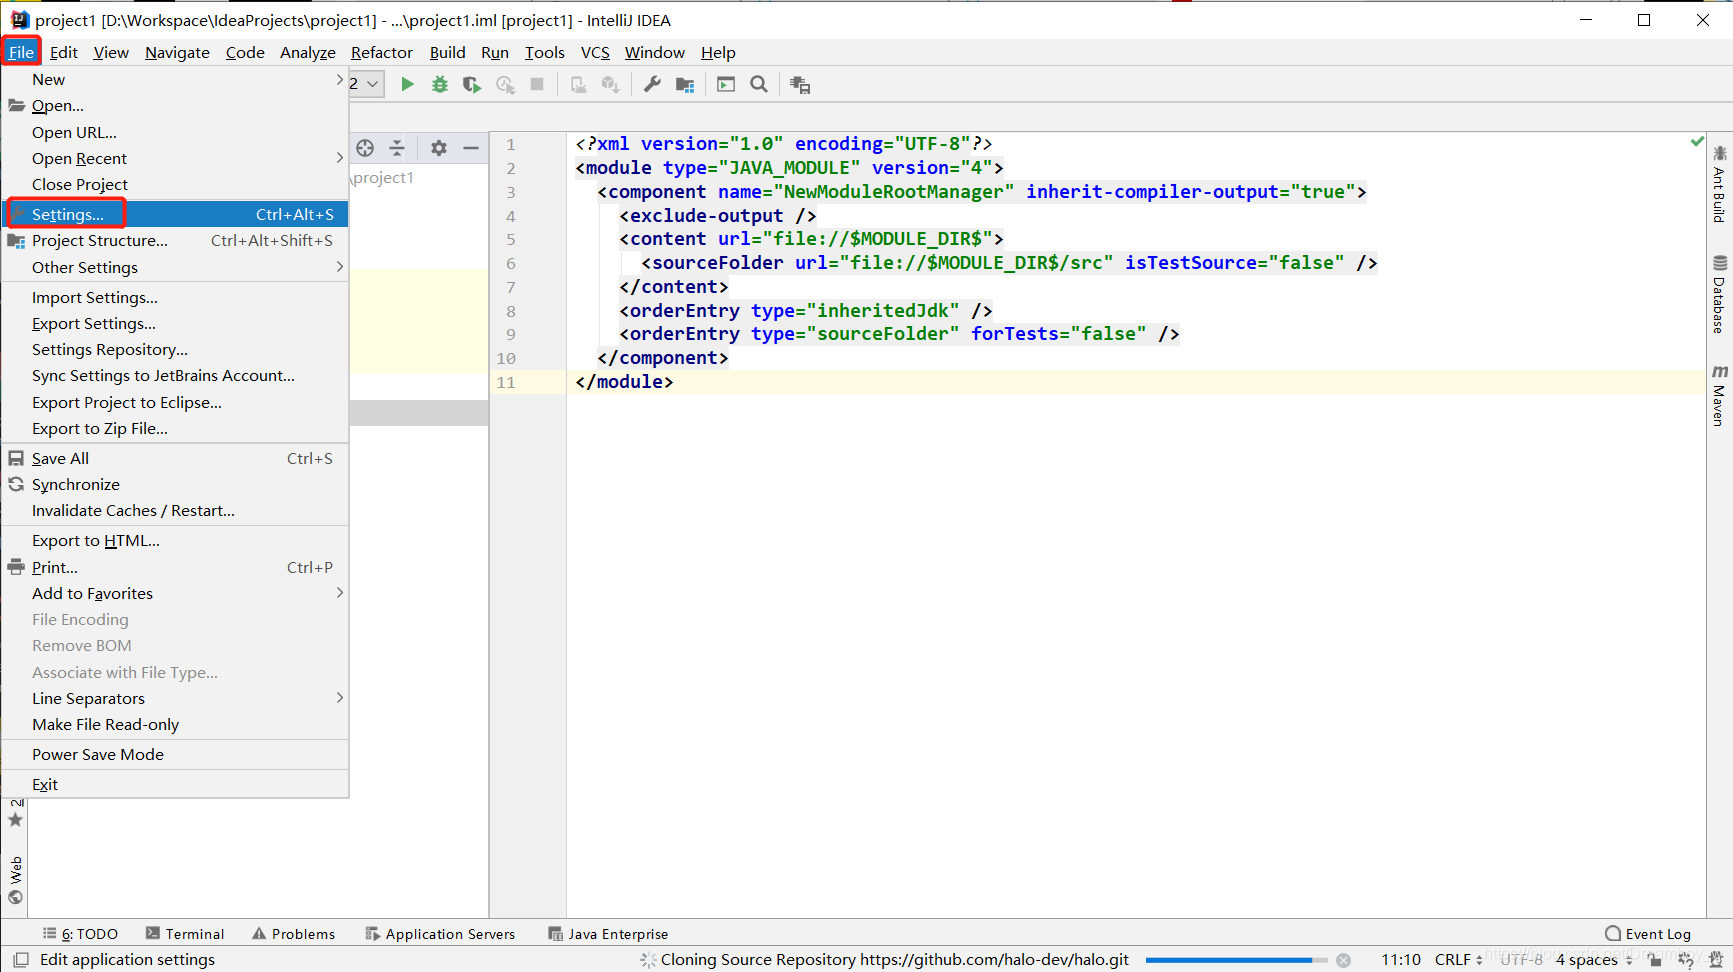The image size is (1733, 972).
Task: Expand the Other Settings submenu
Action: point(176,267)
